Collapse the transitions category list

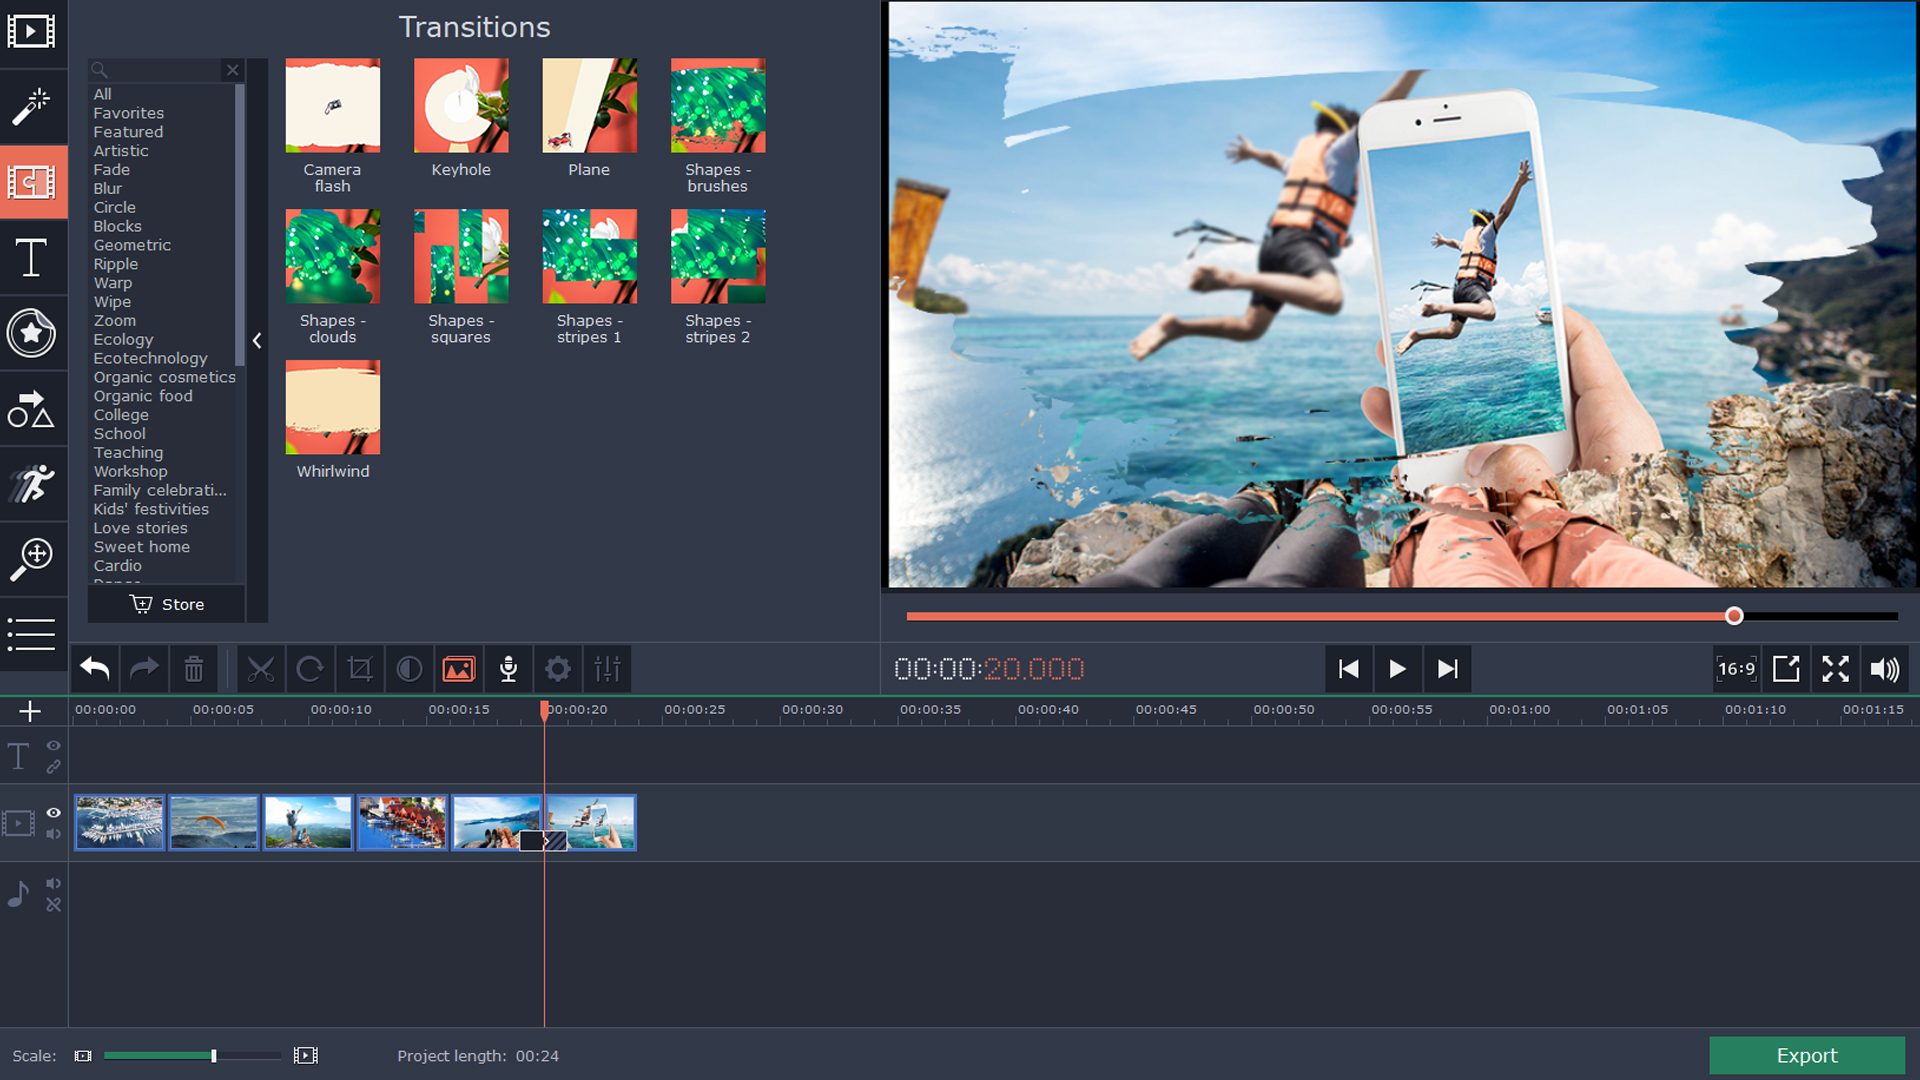pyautogui.click(x=257, y=341)
